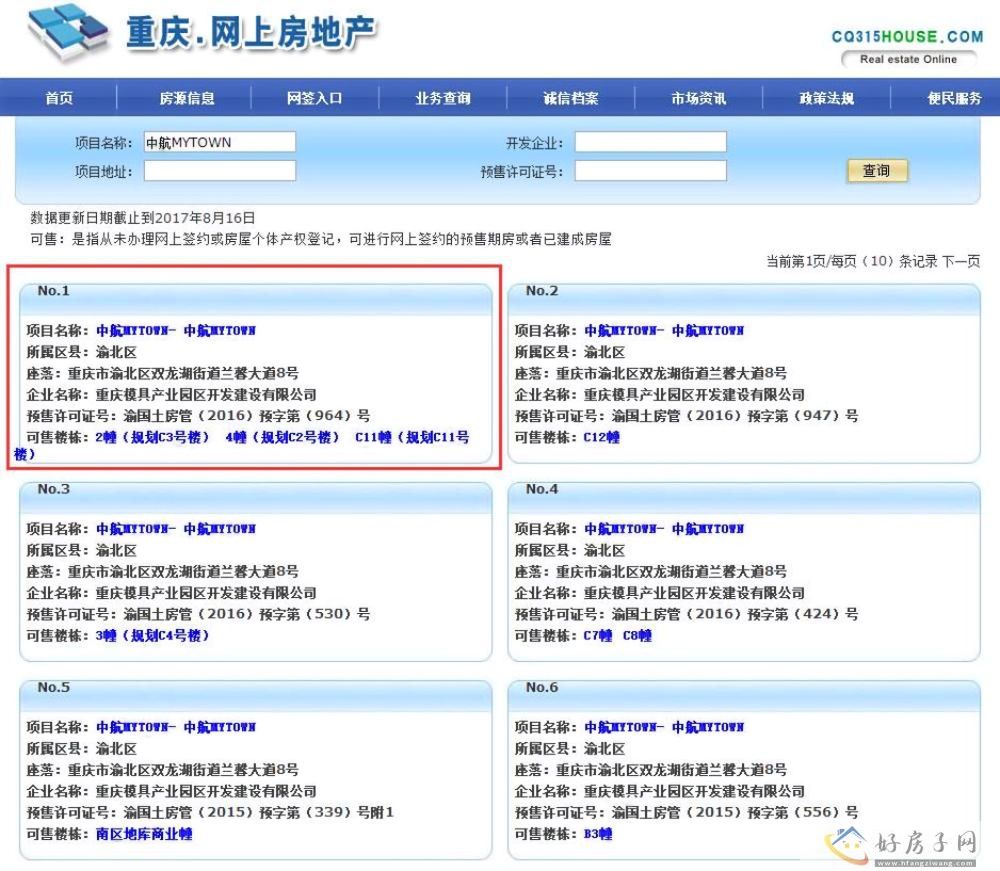This screenshot has width=1000, height=871.
Task: Open the CQ315HOUSE.COM site banner
Action: (x=907, y=36)
